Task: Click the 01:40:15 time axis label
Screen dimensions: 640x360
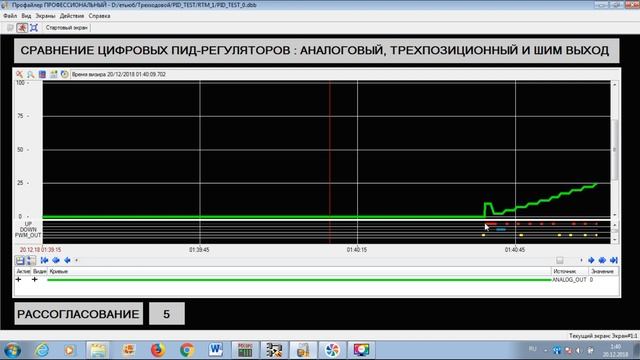Action: pos(357,249)
